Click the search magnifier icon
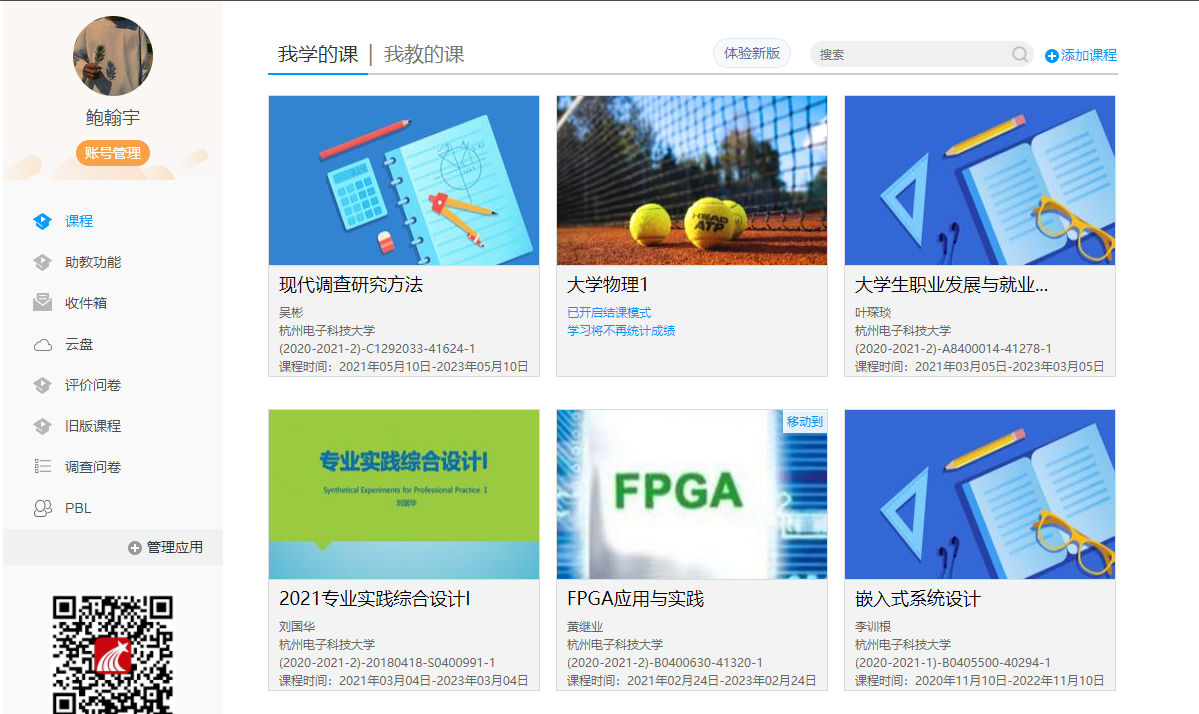 coord(1020,54)
